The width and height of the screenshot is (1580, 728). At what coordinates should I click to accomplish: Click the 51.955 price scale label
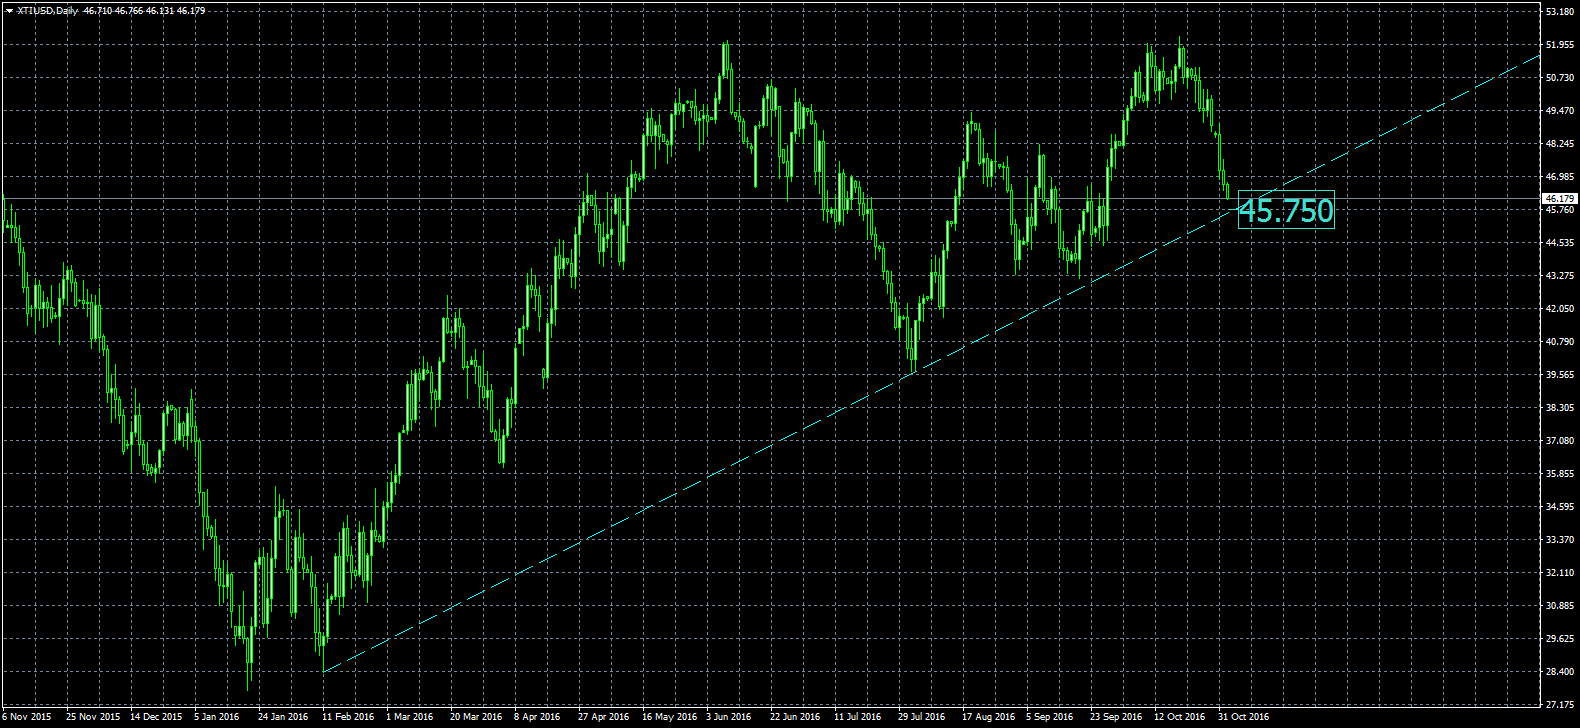(1561, 46)
